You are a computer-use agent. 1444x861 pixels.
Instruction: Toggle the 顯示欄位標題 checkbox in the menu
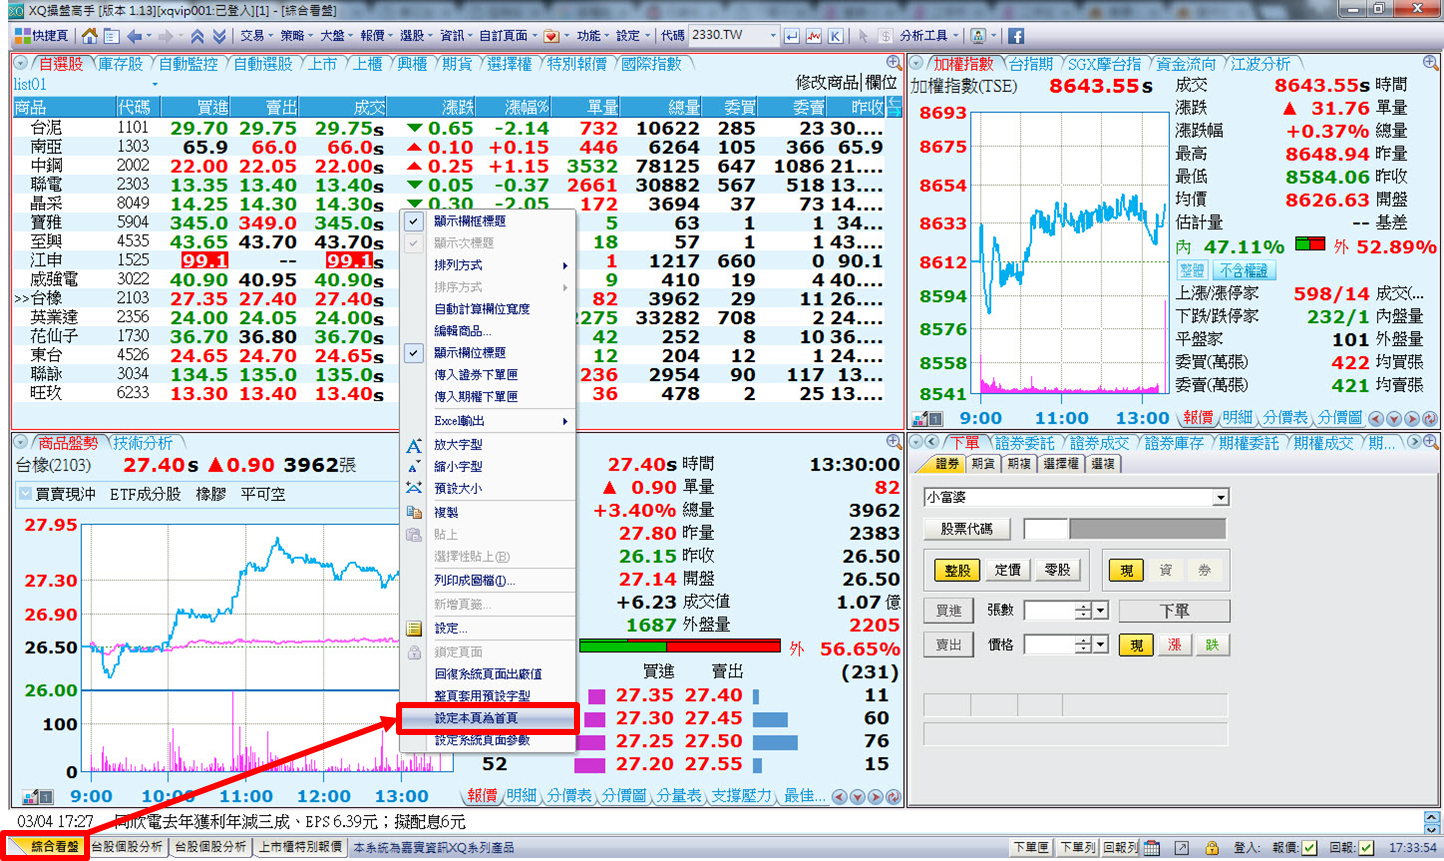tap(413, 353)
